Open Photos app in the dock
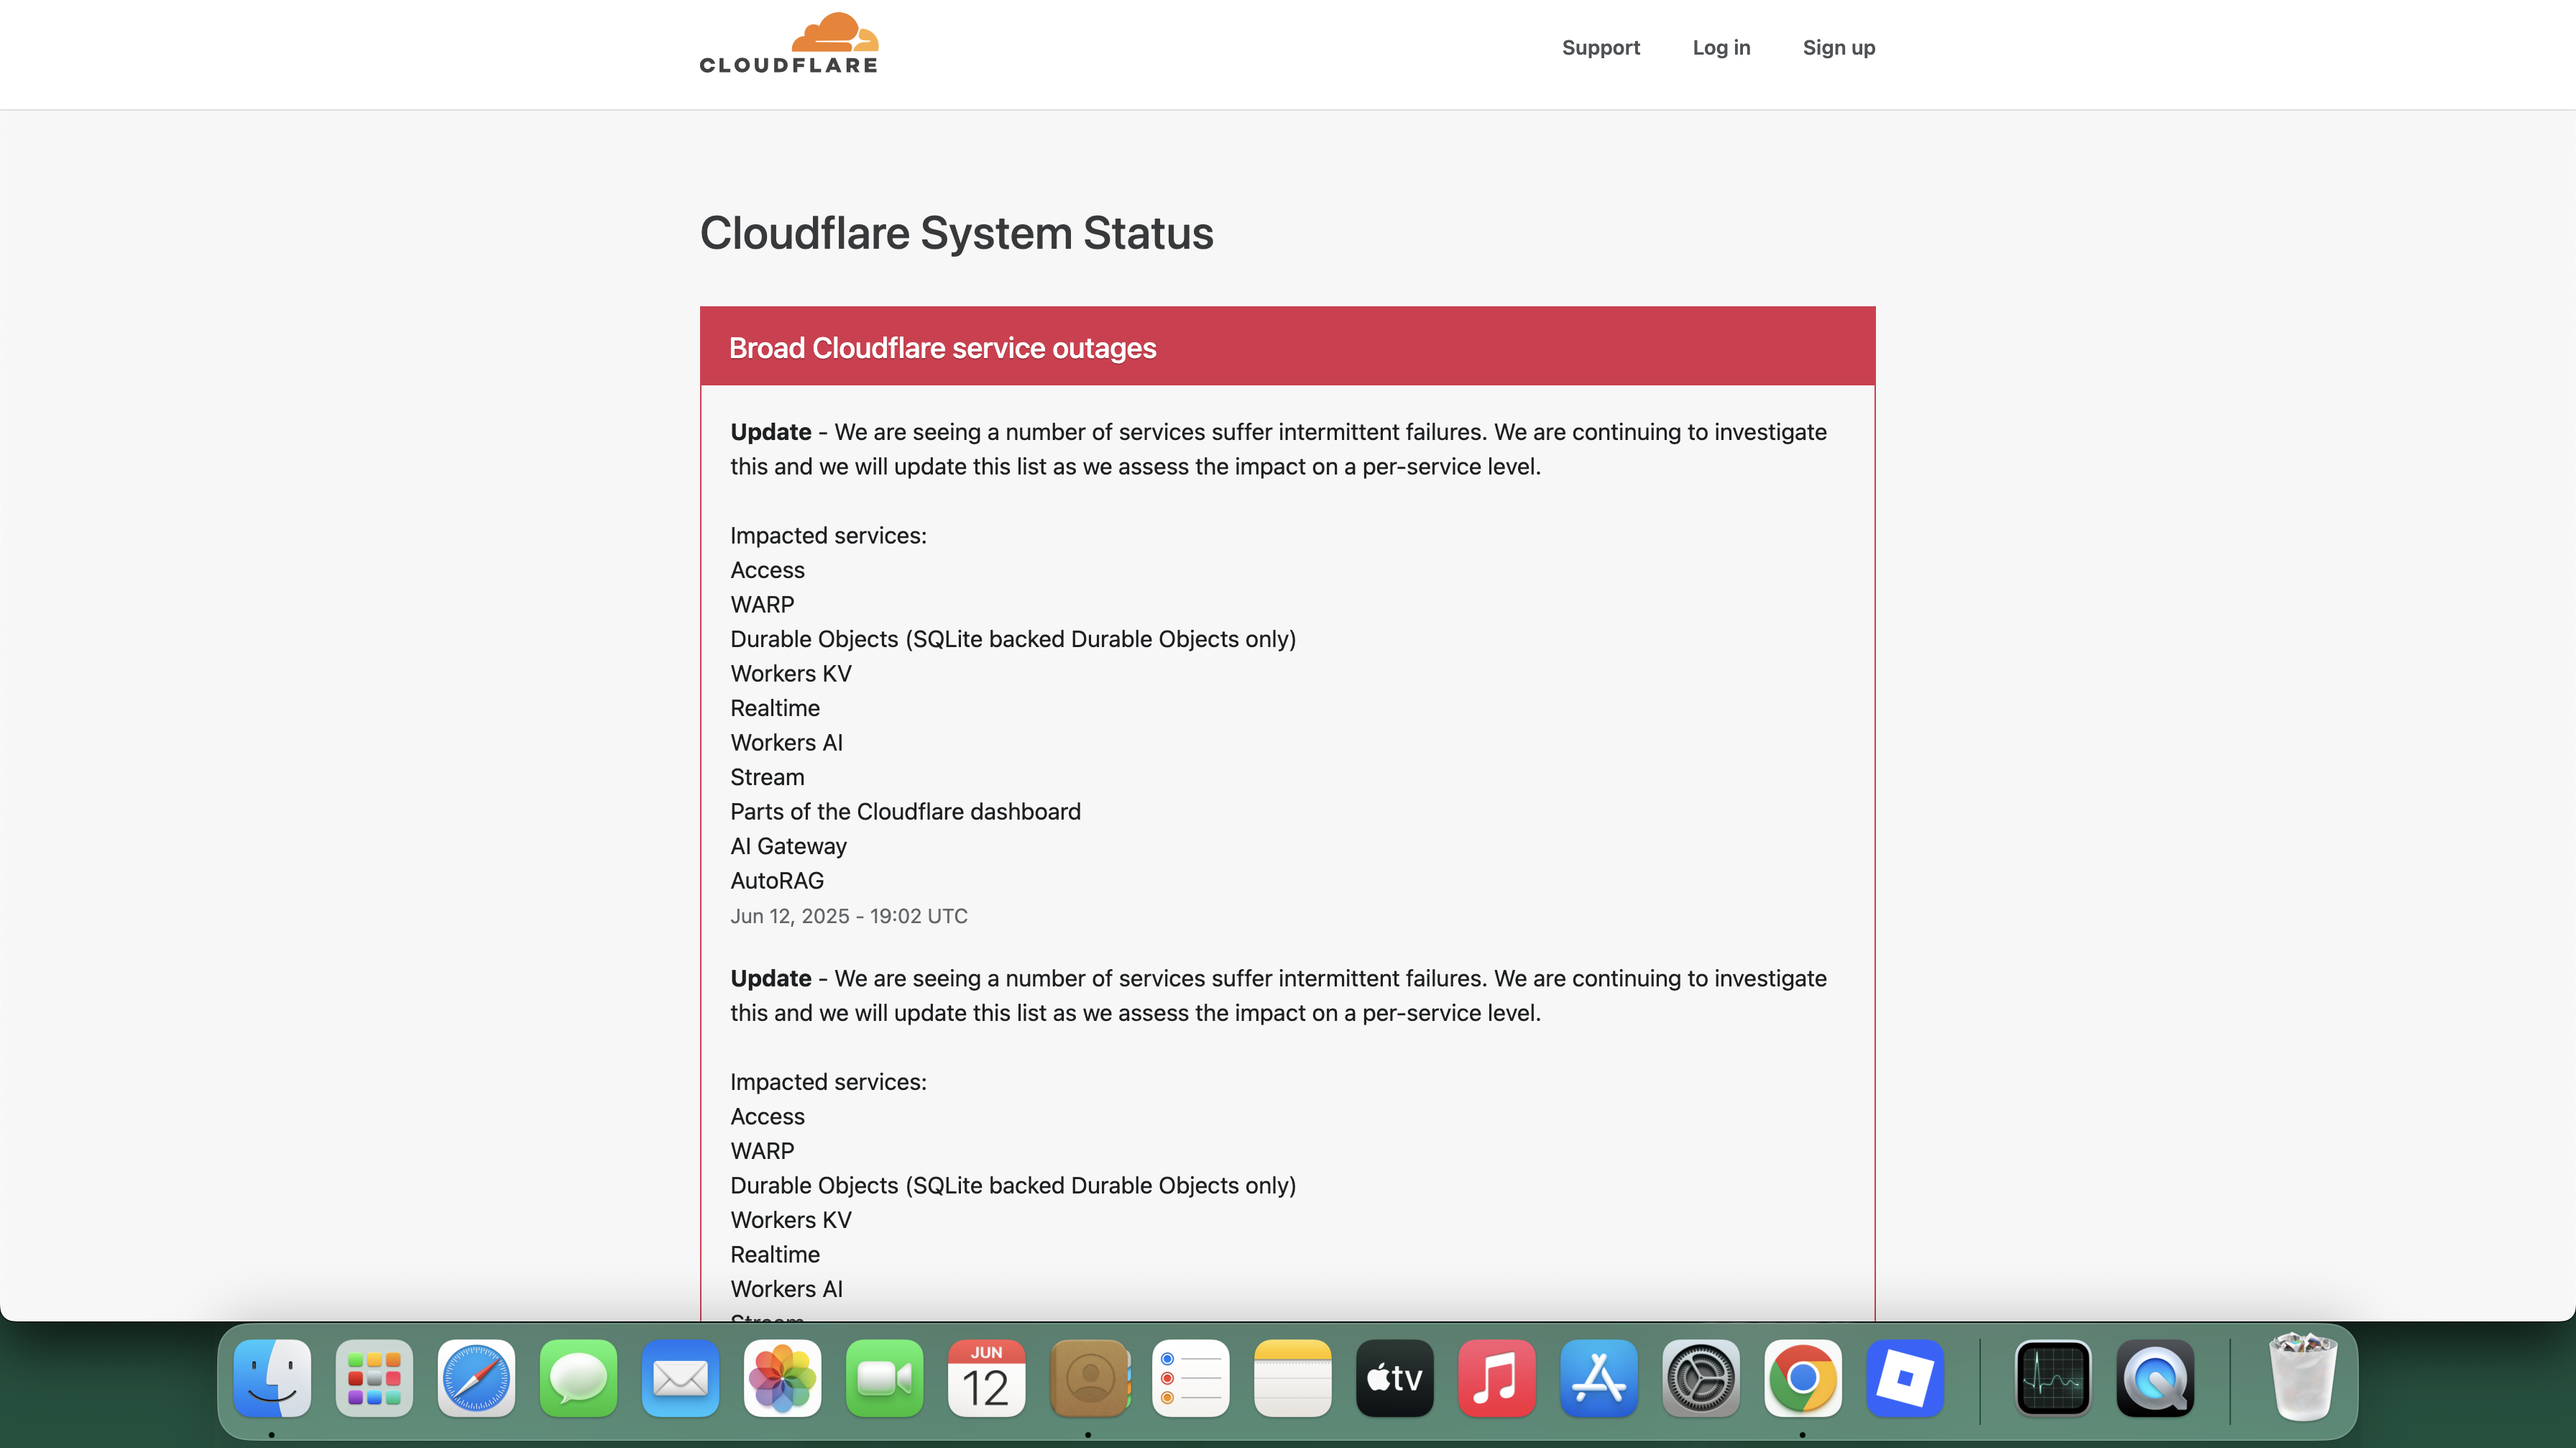The image size is (2576, 1448). pos(782,1378)
